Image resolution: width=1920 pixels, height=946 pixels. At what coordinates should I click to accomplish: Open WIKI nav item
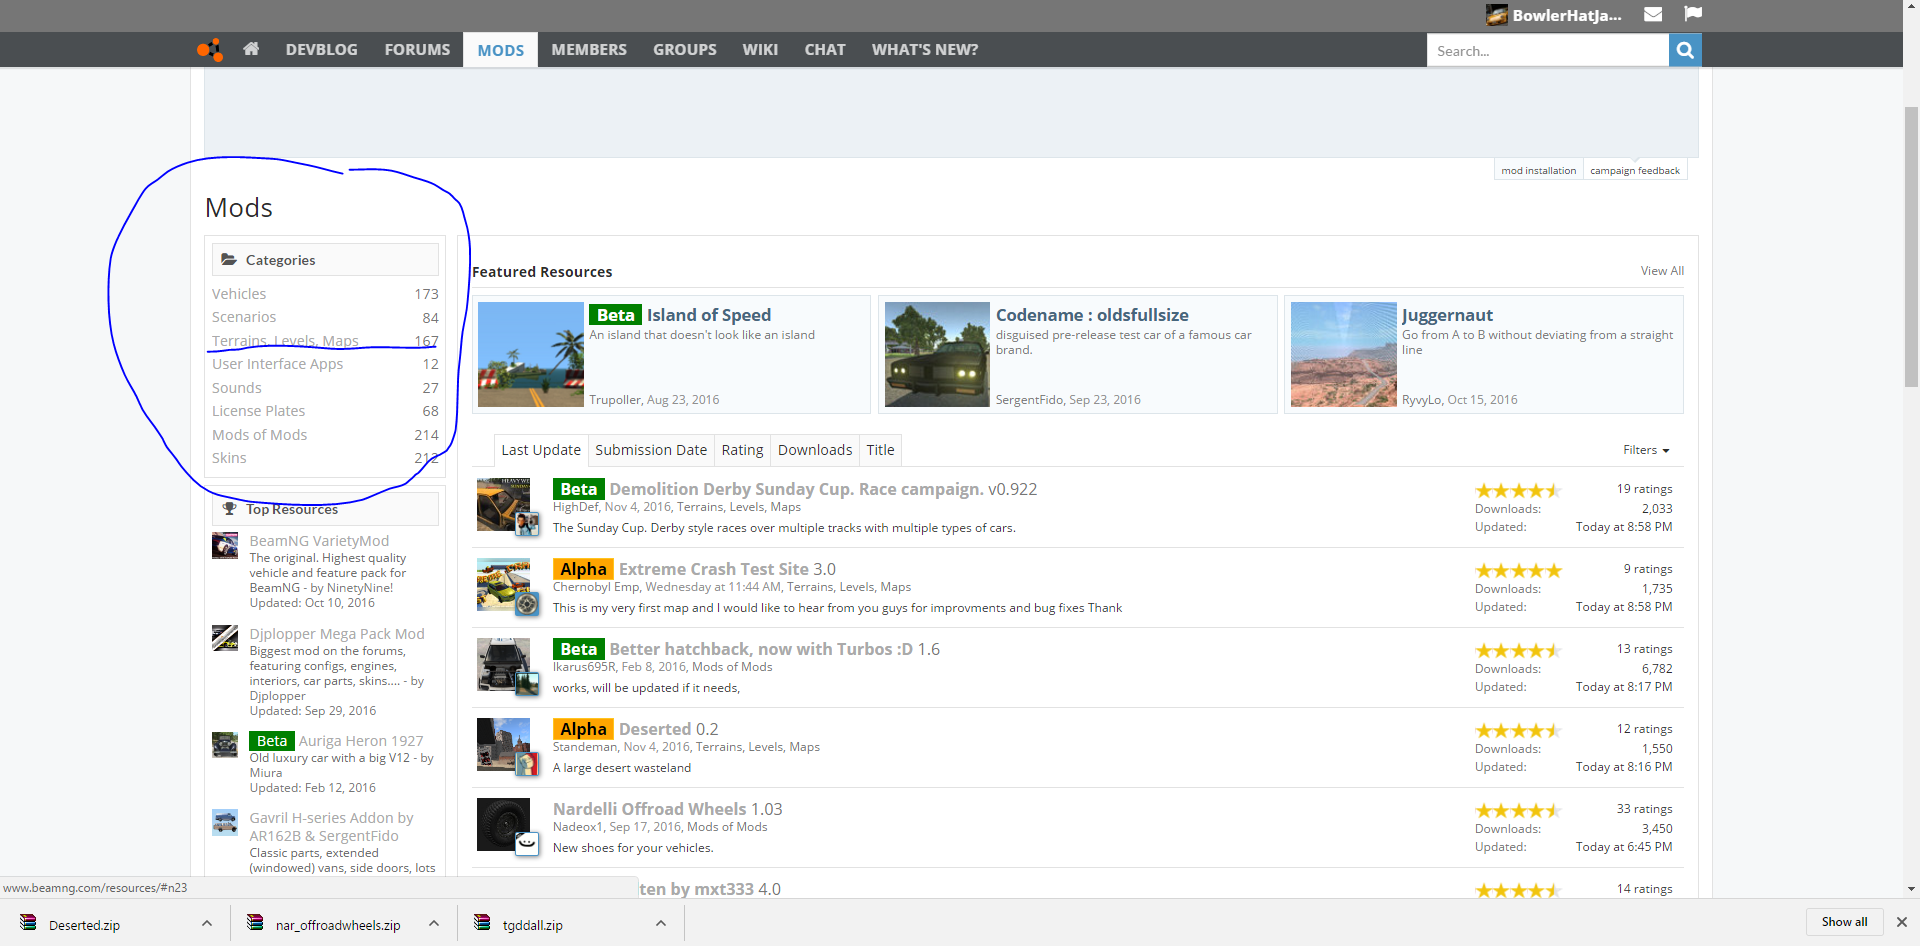click(760, 50)
